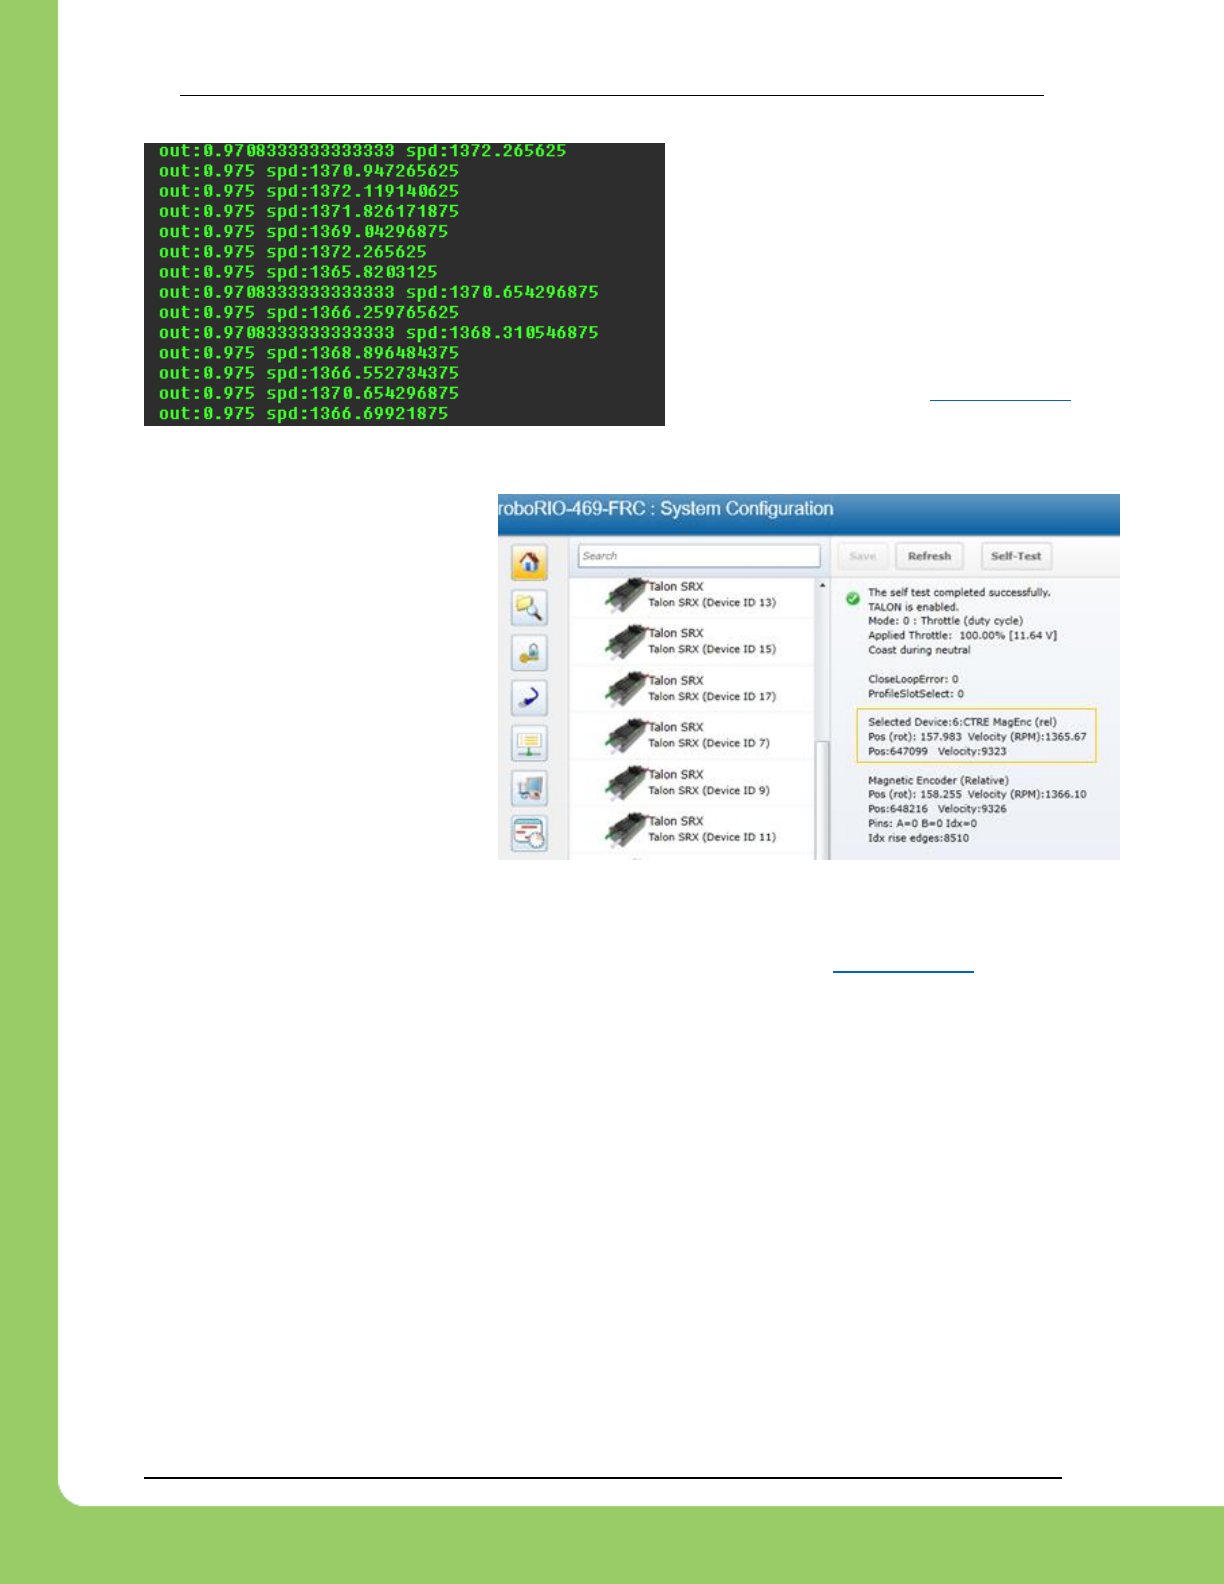Click the 'Pins: A=0 B=0 Idx=0' line
The width and height of the screenshot is (1224, 1584).
(x=922, y=824)
